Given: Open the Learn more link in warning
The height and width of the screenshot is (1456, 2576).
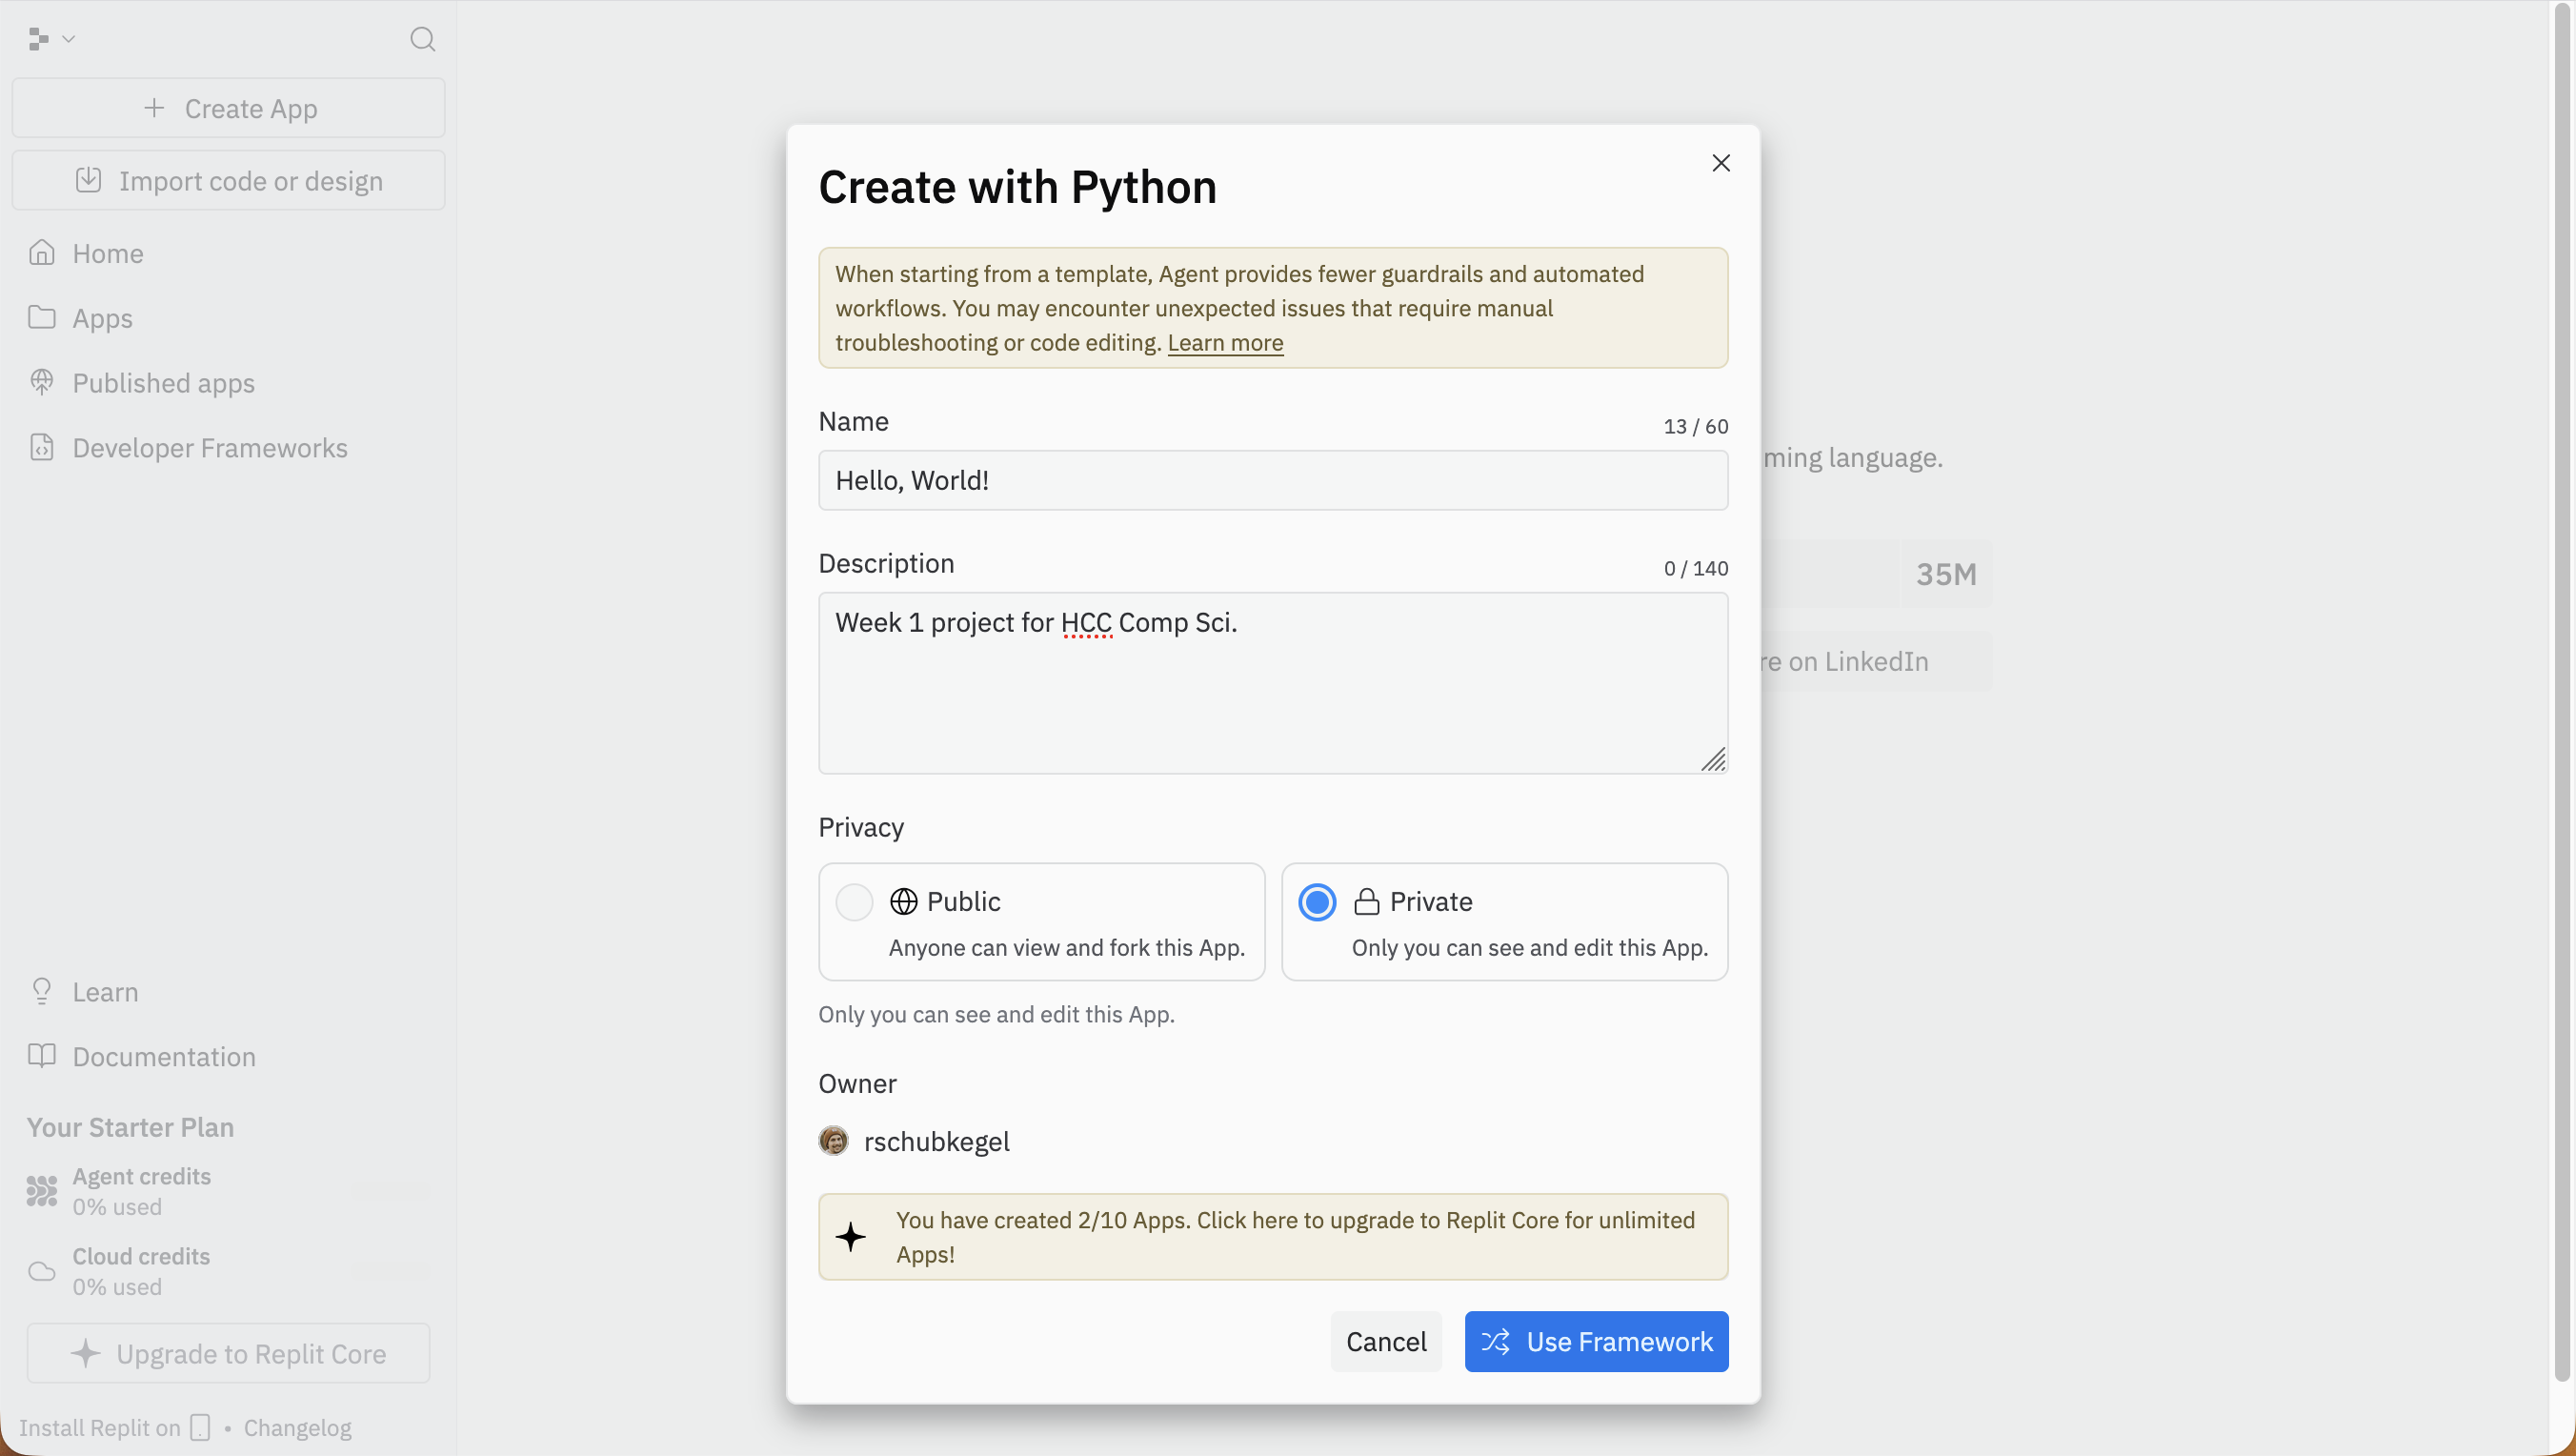Looking at the screenshot, I should click(1224, 342).
